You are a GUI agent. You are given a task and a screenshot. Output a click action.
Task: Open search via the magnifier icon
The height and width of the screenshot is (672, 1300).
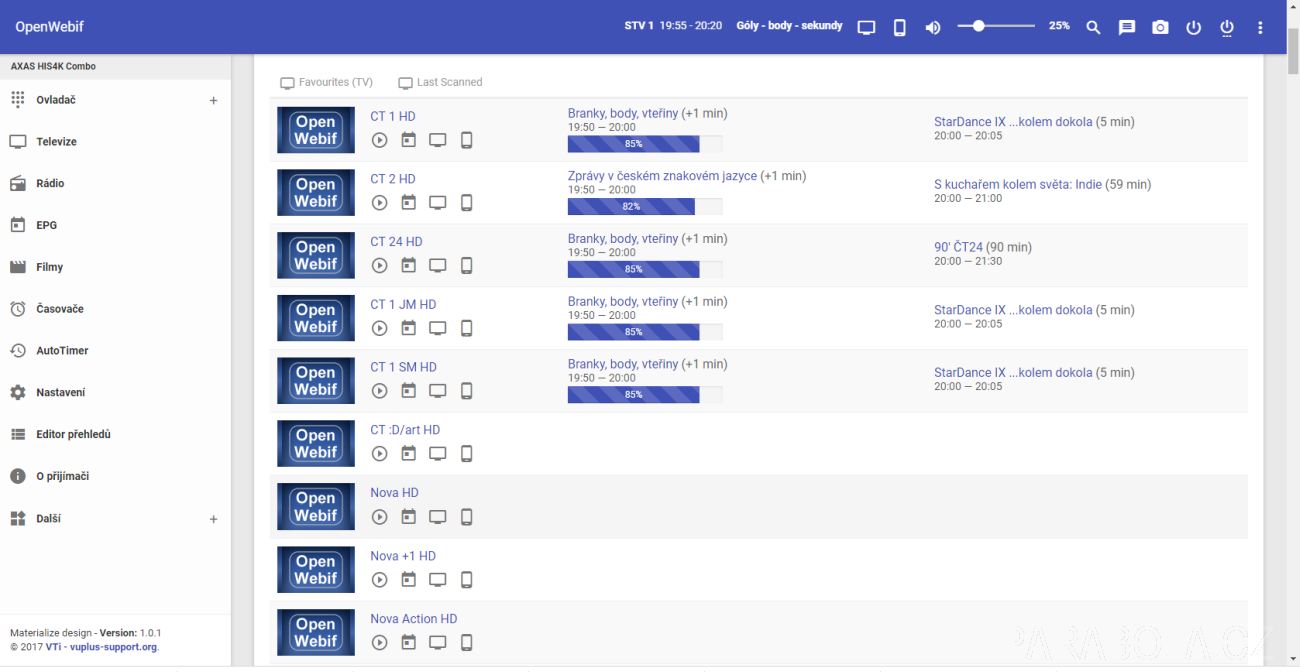click(1093, 28)
